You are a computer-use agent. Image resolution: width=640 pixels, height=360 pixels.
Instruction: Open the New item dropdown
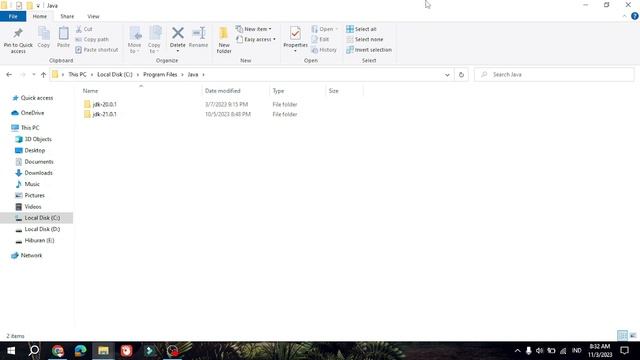click(x=253, y=29)
